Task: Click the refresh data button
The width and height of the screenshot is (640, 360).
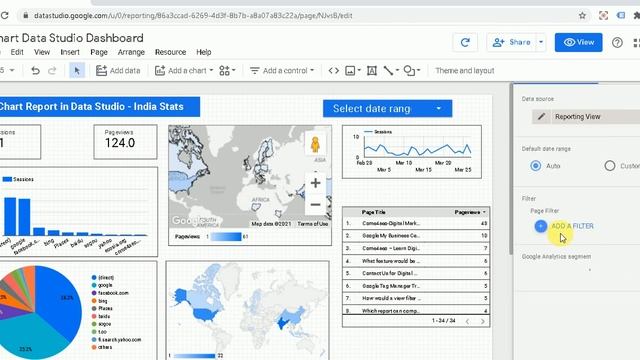Action: (465, 42)
